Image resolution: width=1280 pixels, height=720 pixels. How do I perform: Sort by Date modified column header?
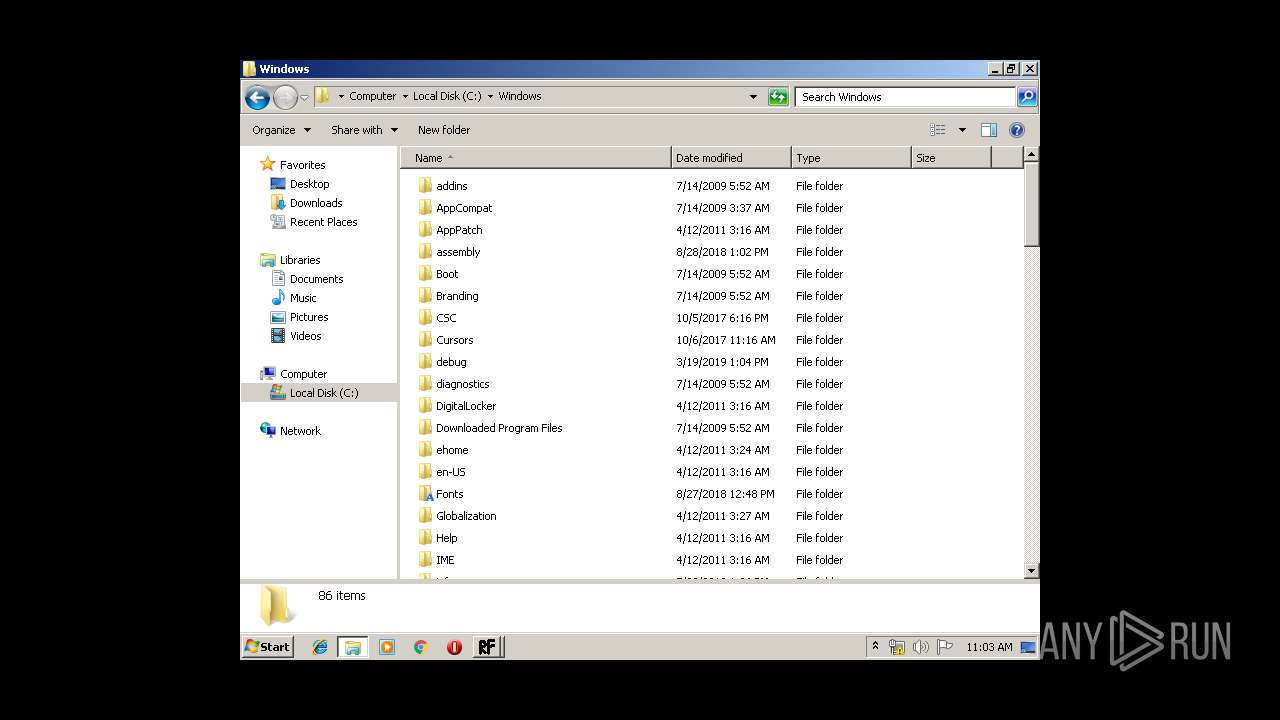tap(731, 158)
